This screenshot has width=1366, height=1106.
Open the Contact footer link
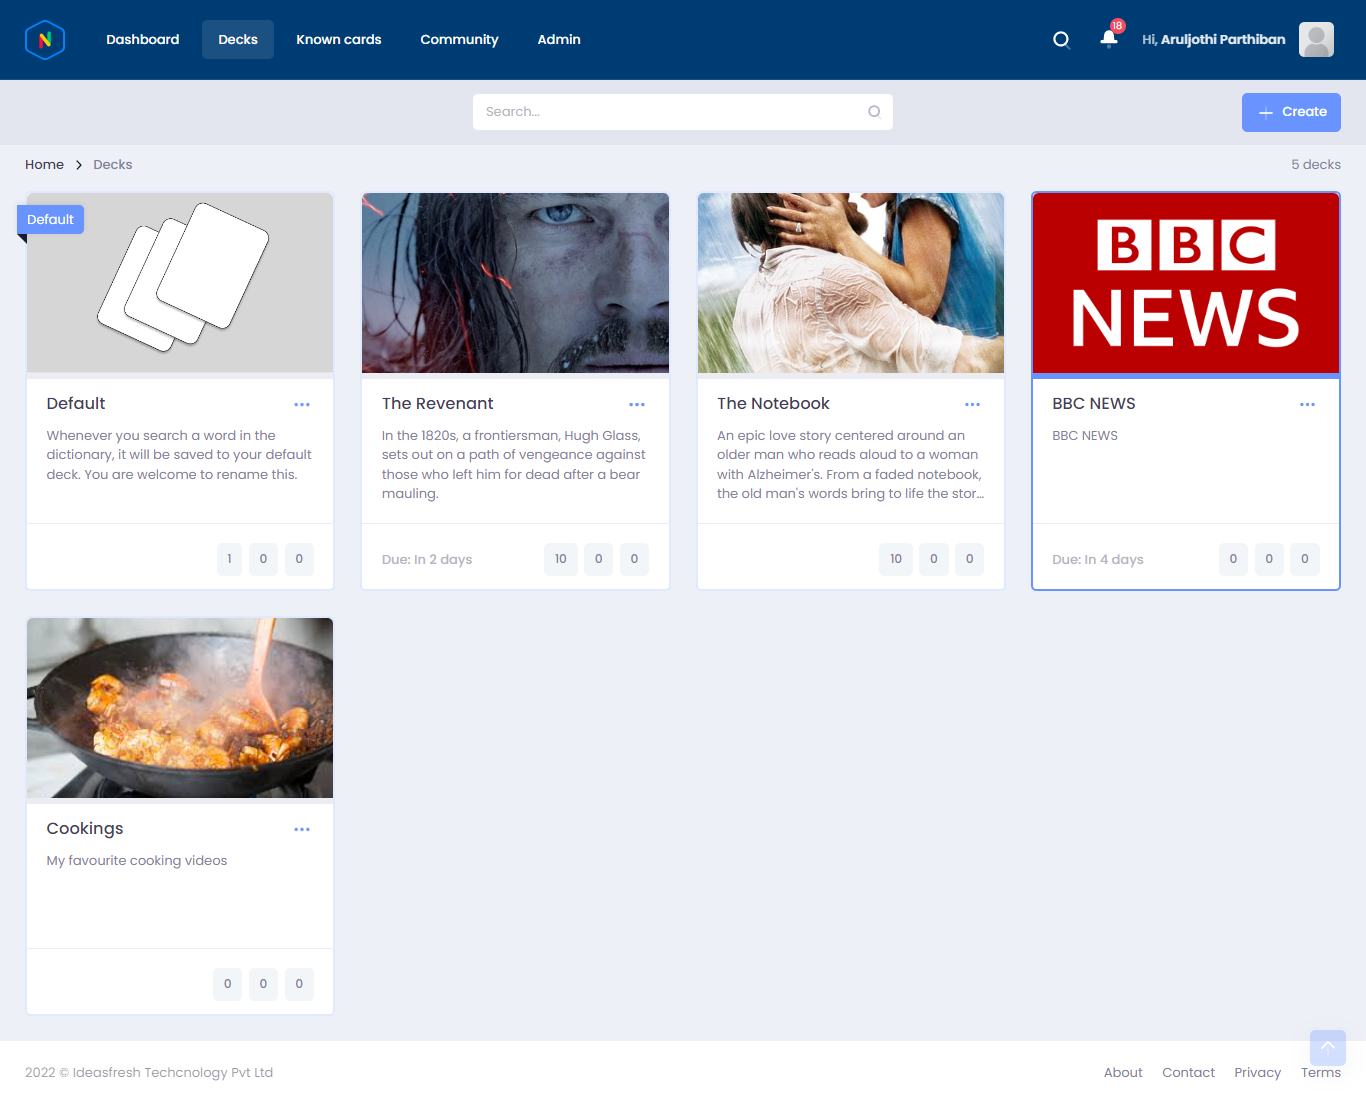[x=1188, y=1072]
